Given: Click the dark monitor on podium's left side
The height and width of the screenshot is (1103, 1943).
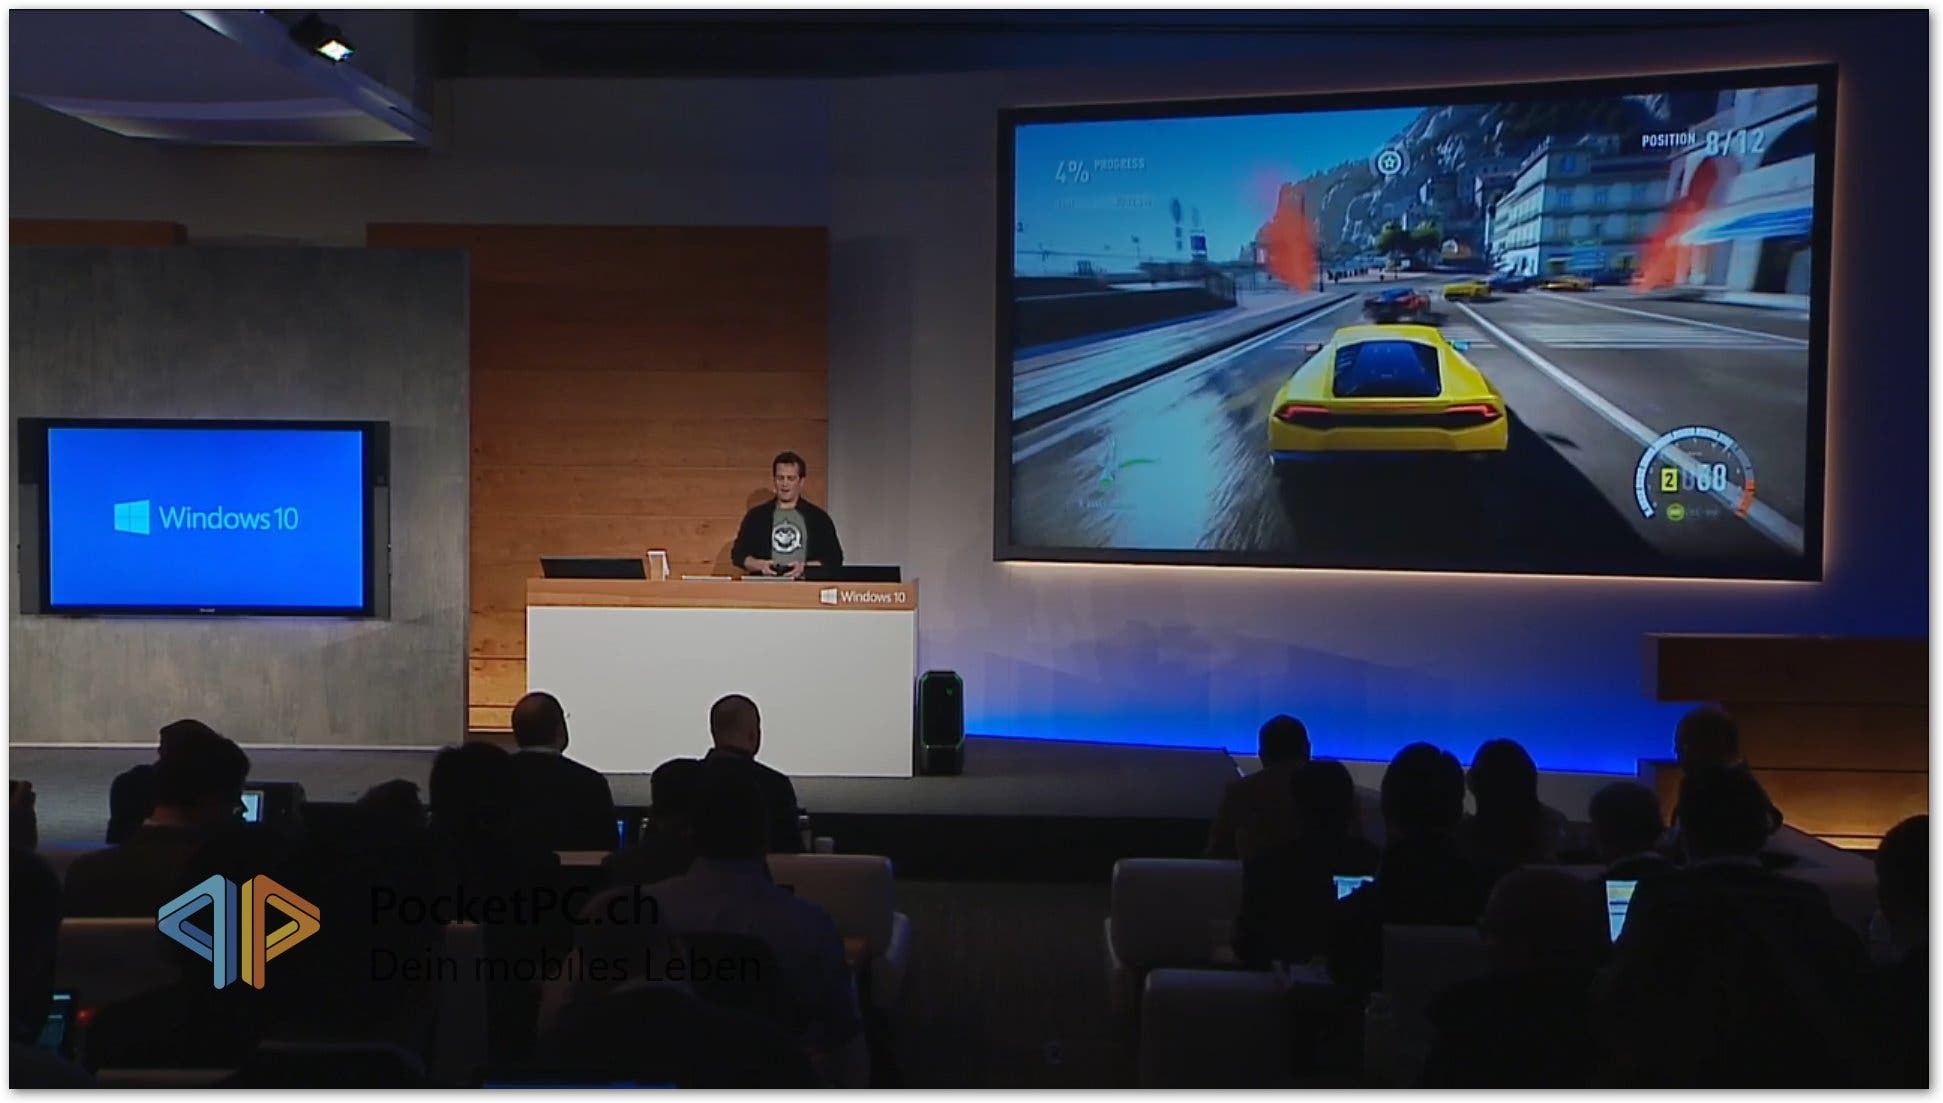Looking at the screenshot, I should [592, 568].
